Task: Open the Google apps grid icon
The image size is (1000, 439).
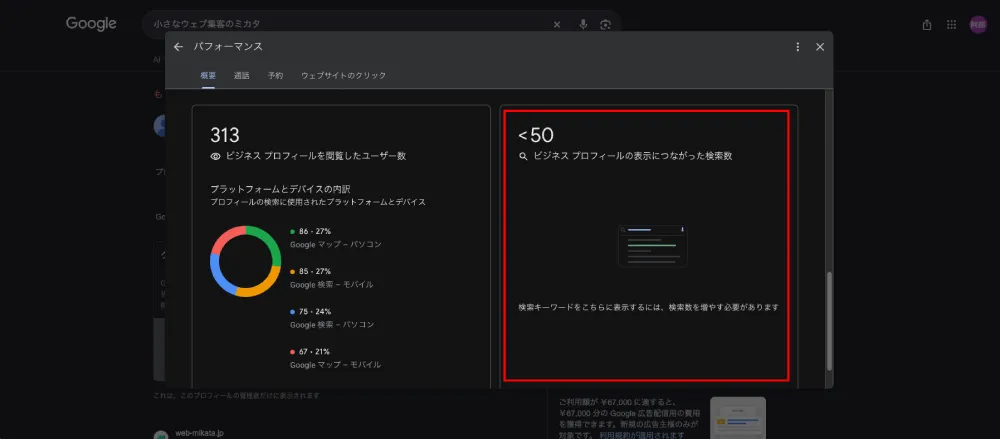Action: (x=952, y=24)
